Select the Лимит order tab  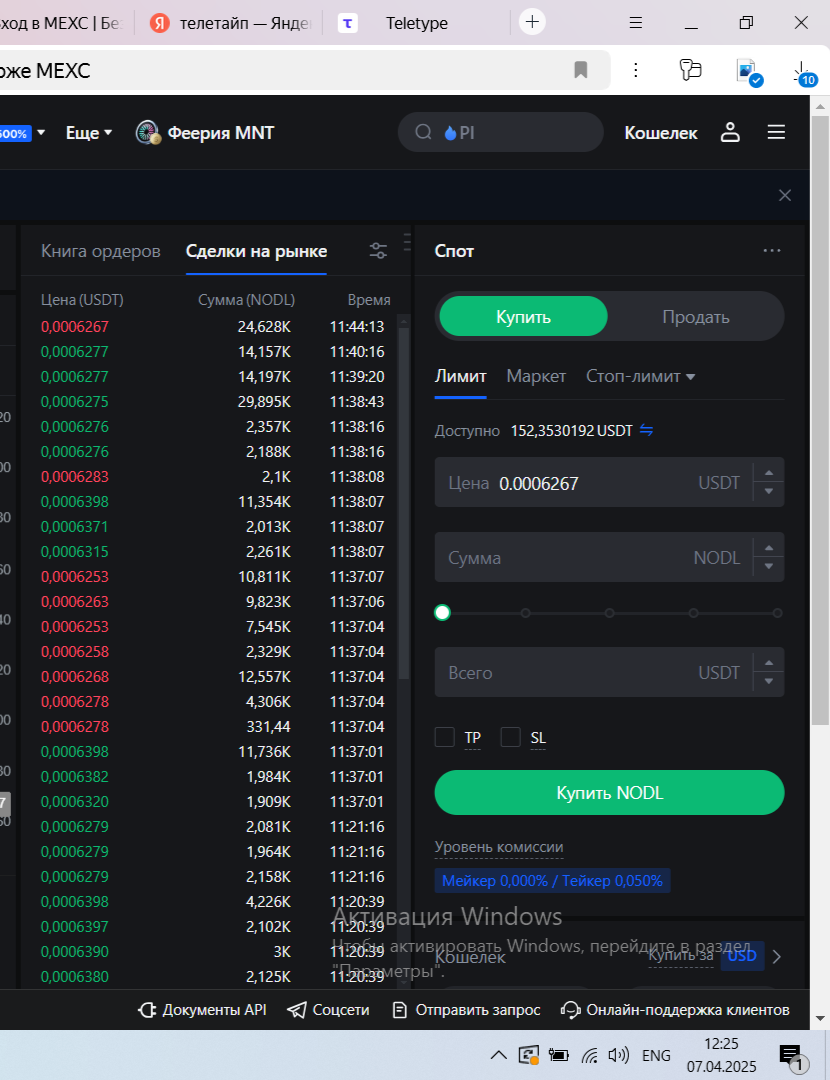click(x=460, y=376)
